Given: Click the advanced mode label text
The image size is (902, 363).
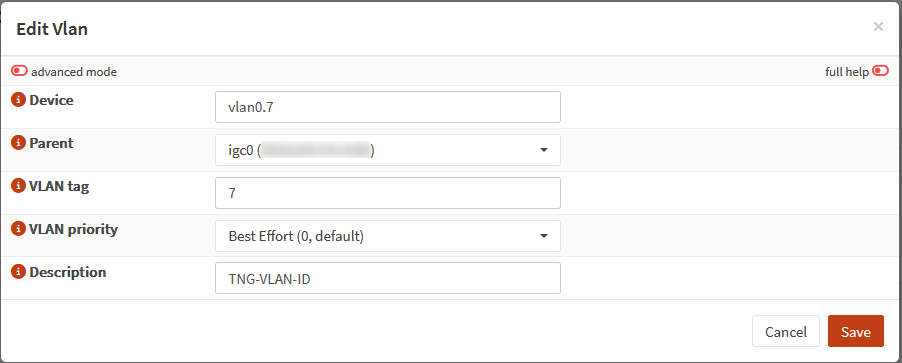Looking at the screenshot, I should (x=74, y=72).
